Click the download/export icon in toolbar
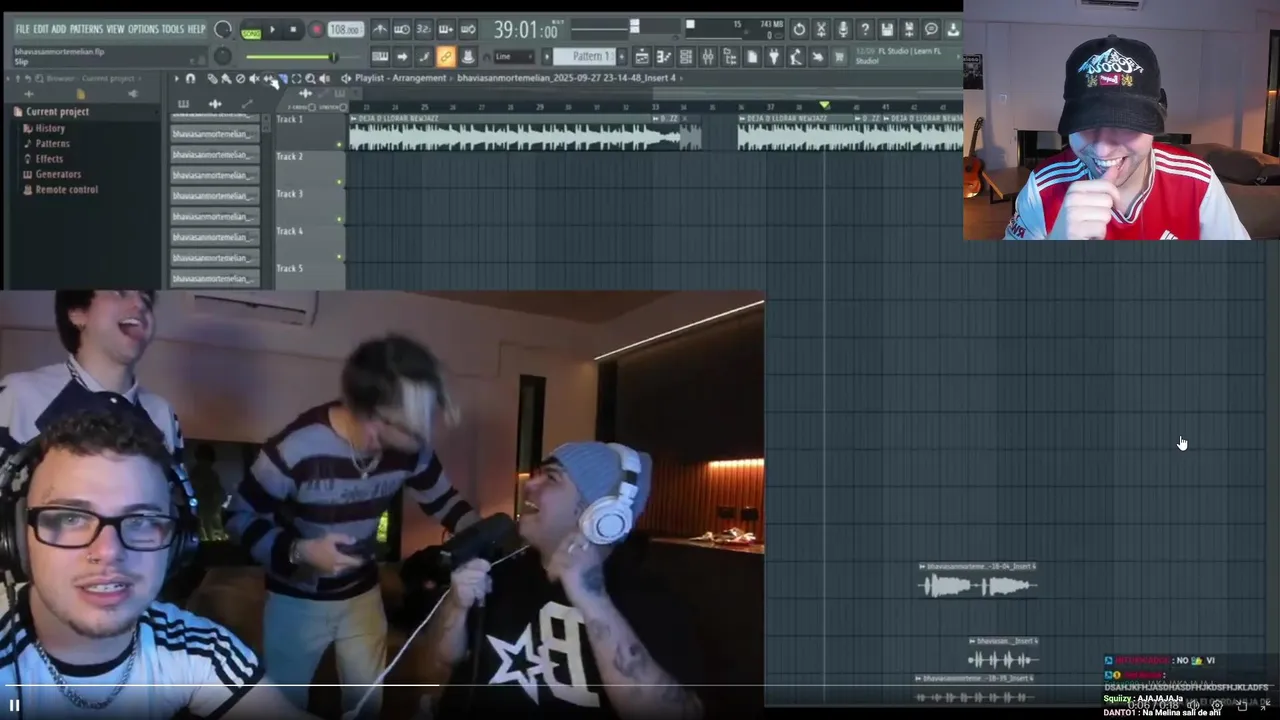1280x720 pixels. click(952, 29)
